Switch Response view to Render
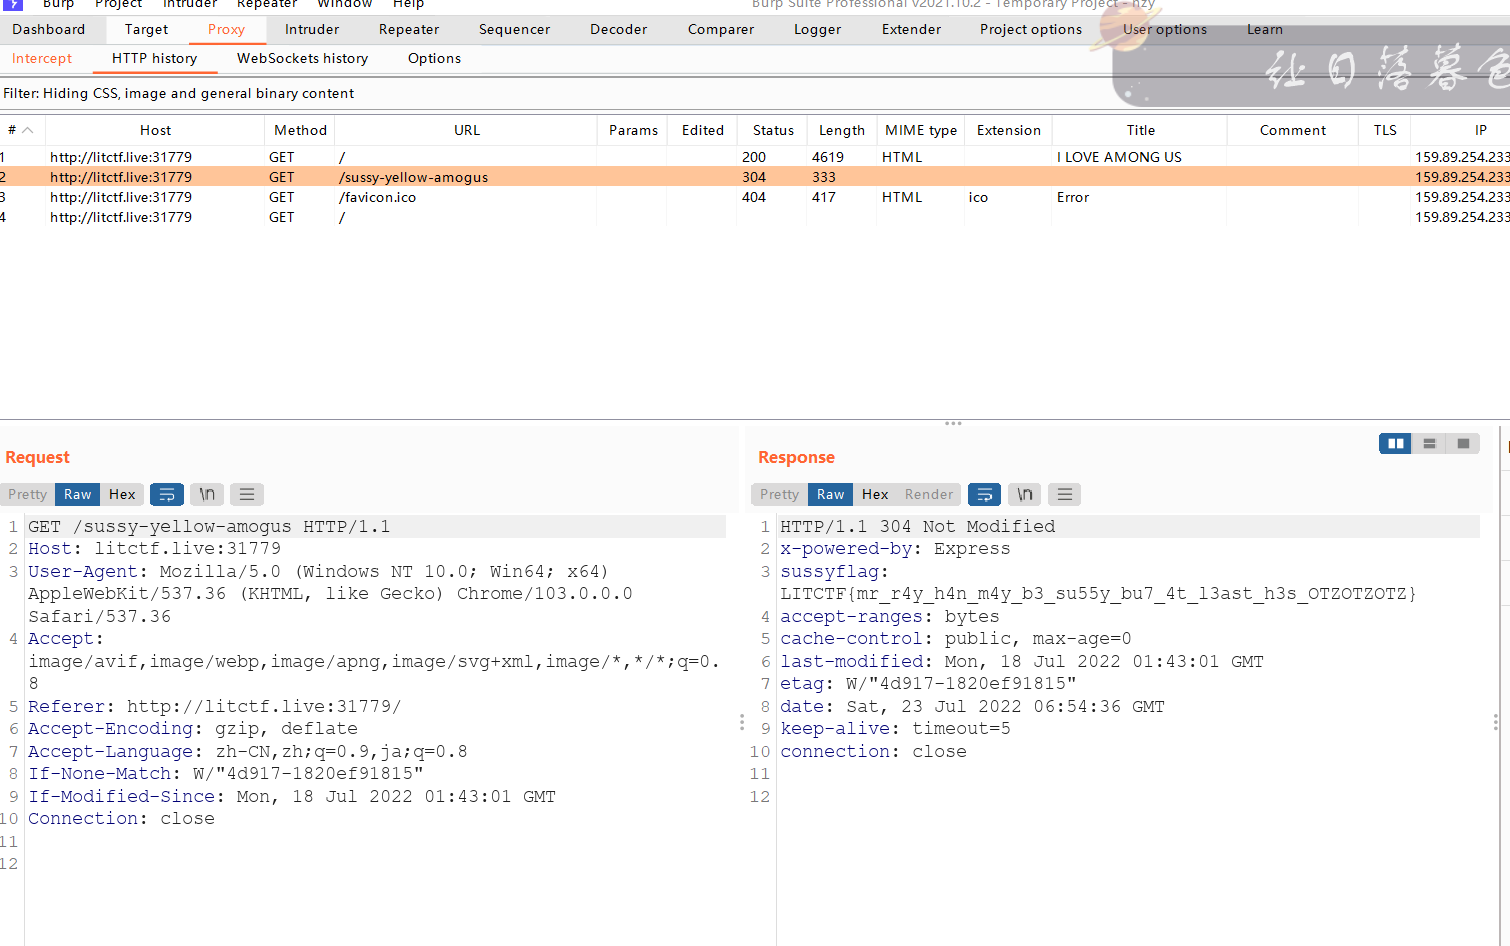The width and height of the screenshot is (1510, 946). (929, 494)
